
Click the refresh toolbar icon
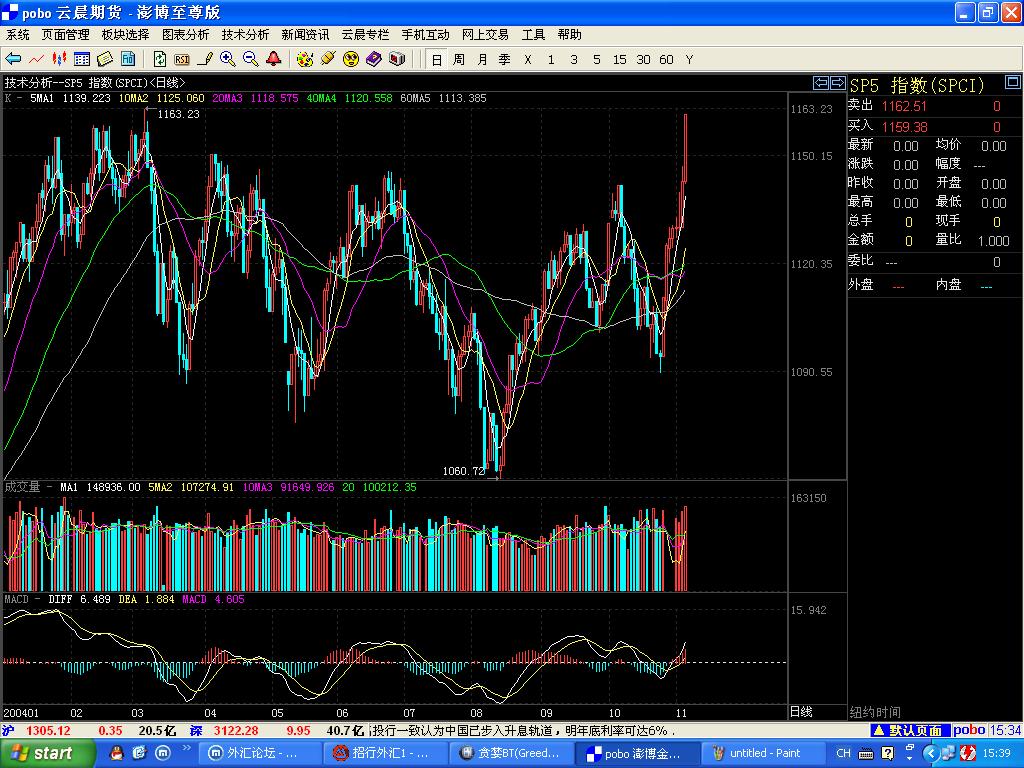pos(160,59)
